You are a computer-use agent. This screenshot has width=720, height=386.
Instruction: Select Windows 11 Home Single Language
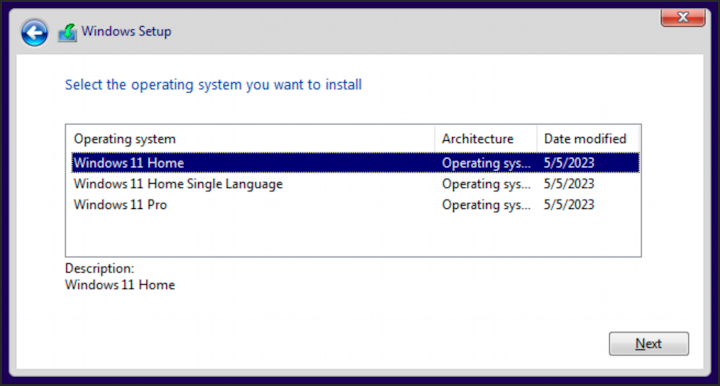(x=355, y=184)
